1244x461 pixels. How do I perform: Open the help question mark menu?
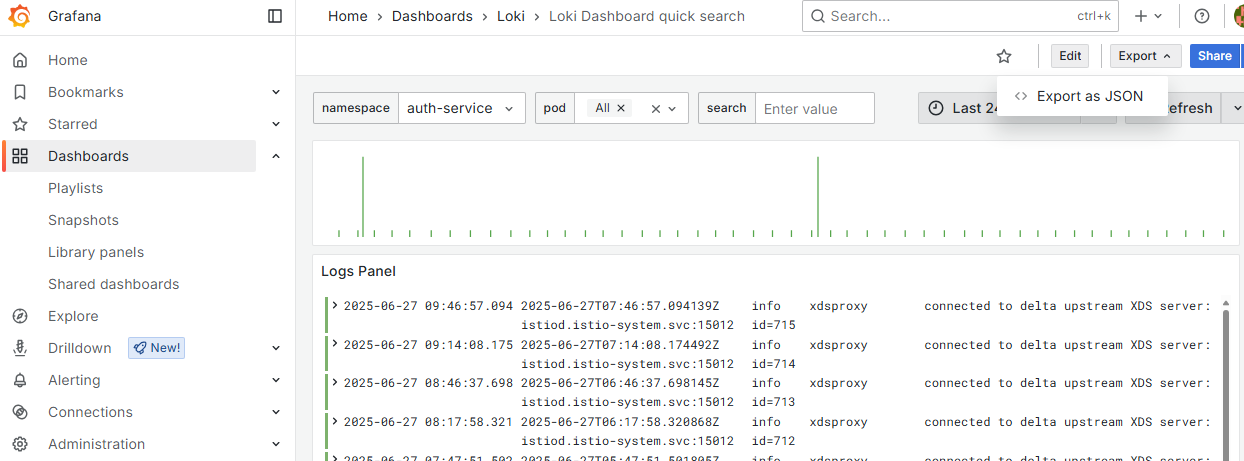[x=1202, y=16]
